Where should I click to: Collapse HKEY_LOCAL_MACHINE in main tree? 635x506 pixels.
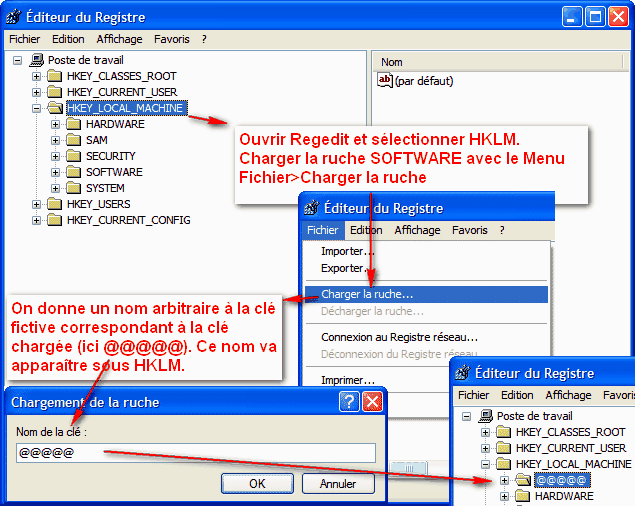pos(36,108)
